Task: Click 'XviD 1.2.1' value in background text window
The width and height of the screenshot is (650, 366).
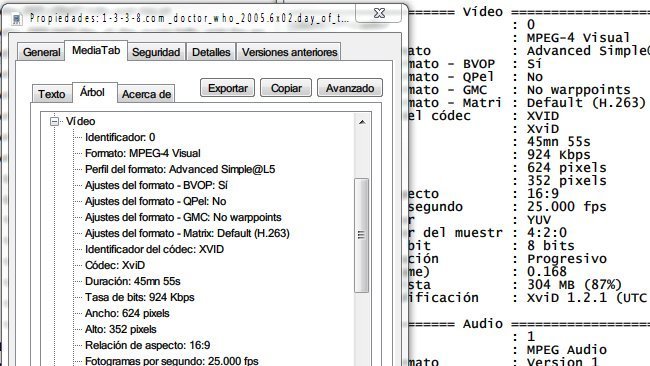Action: pyautogui.click(x=567, y=298)
